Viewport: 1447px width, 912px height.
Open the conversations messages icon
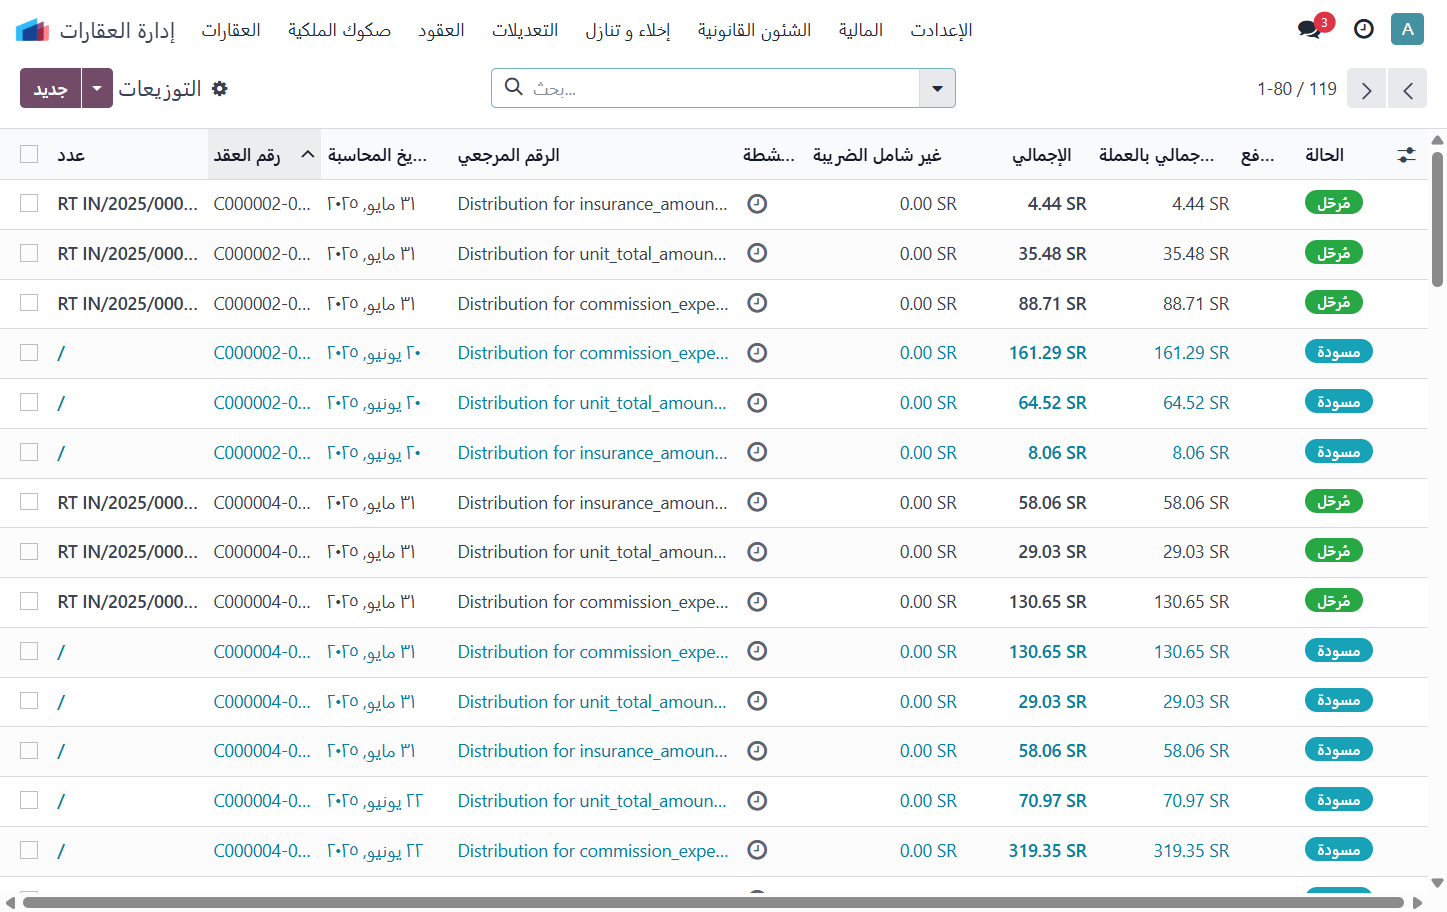(1309, 29)
